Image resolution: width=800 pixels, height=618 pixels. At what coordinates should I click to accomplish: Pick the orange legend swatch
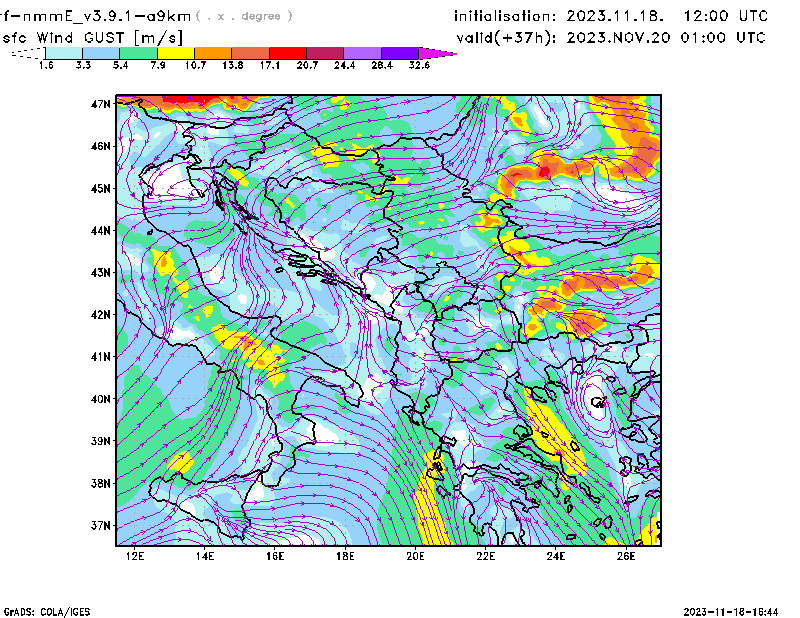pos(213,53)
